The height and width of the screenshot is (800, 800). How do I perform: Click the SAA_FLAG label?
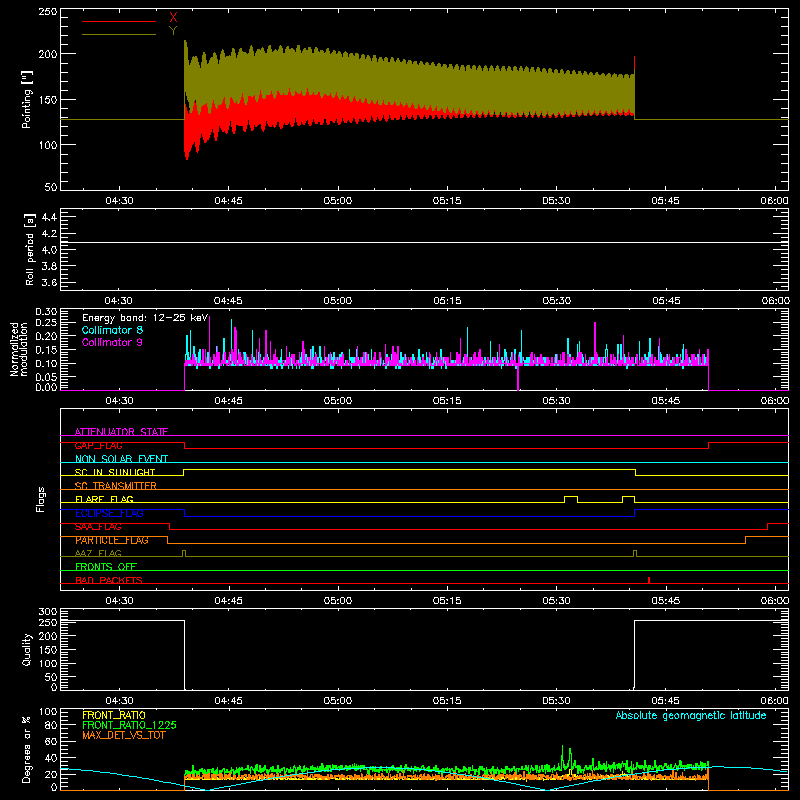click(98, 527)
